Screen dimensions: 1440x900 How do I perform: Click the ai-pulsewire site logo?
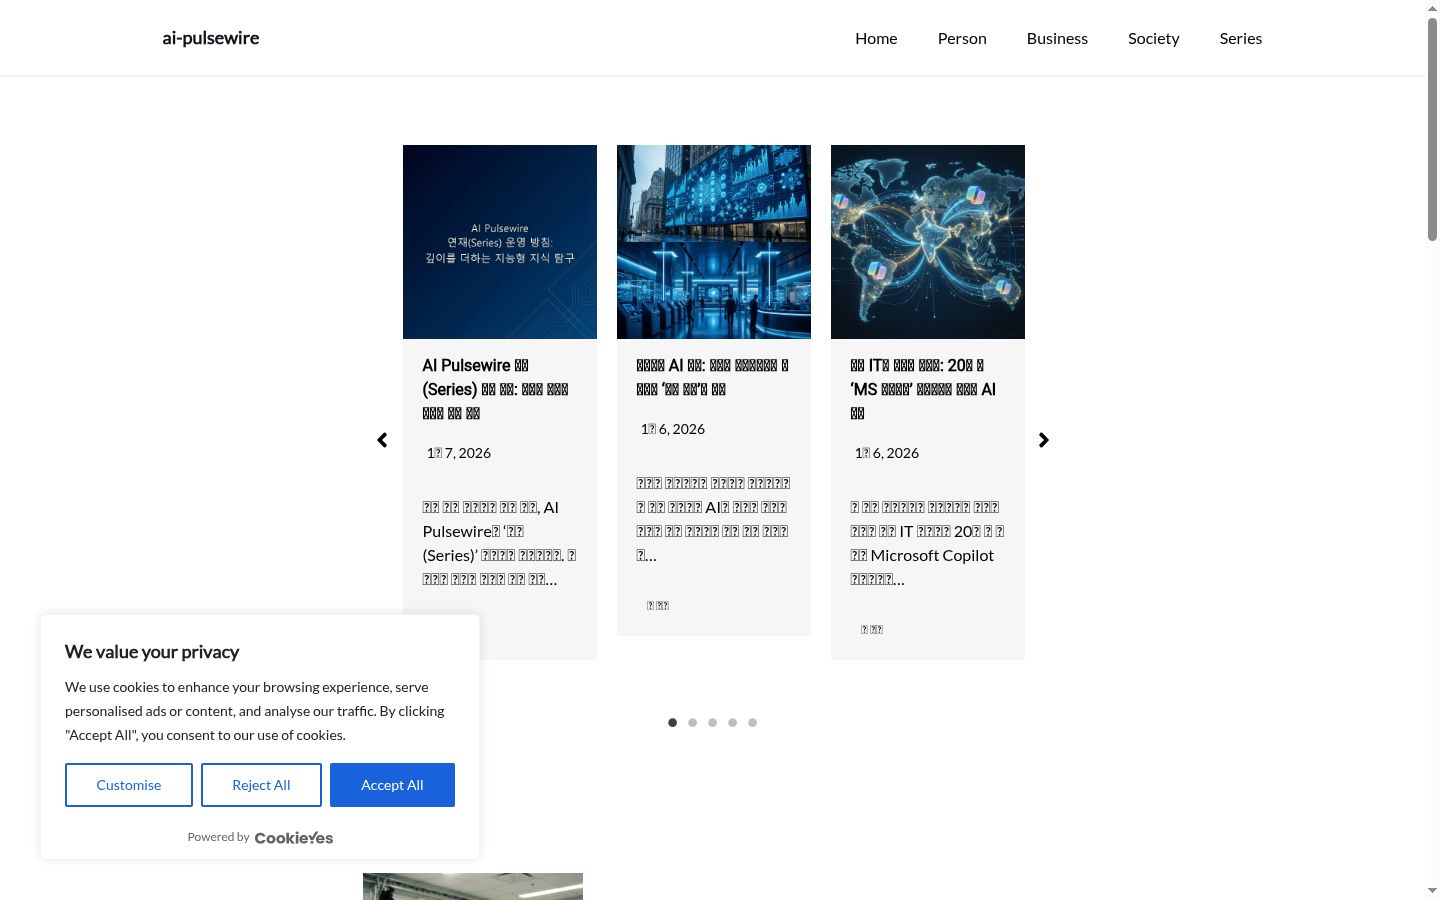(211, 38)
